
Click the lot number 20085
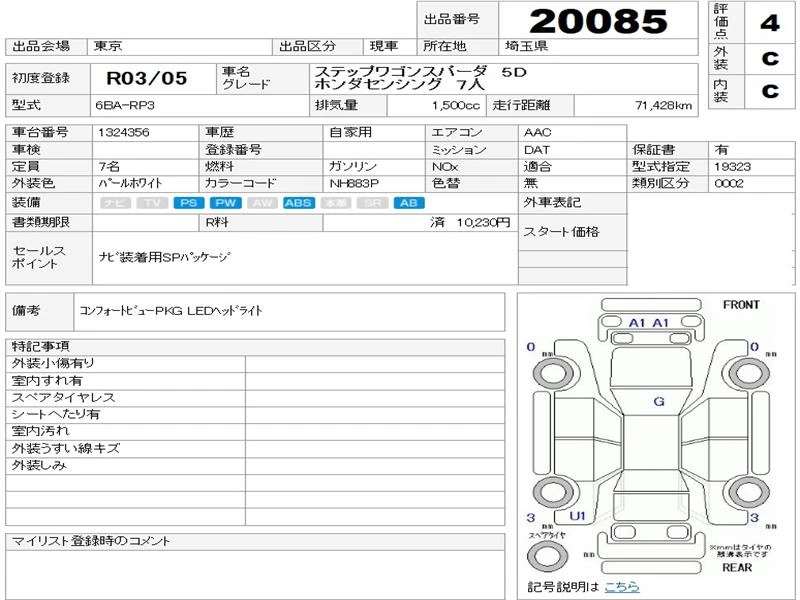(597, 20)
